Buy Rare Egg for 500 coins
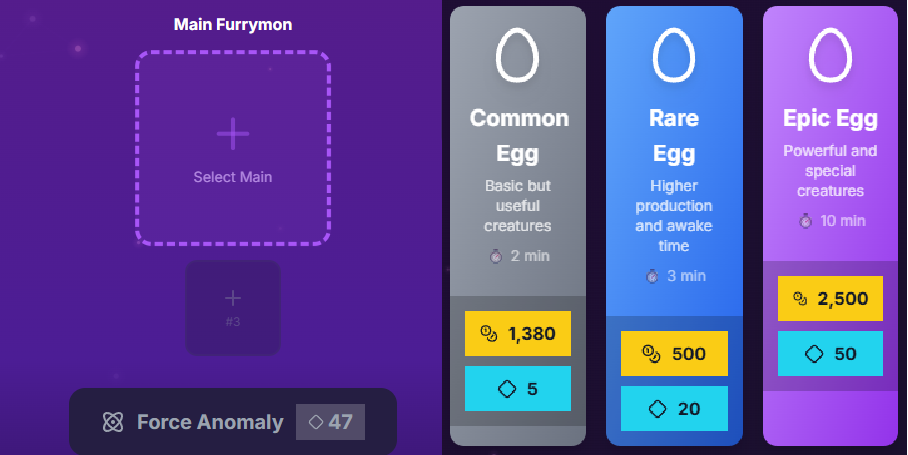908x455 pixels. tap(673, 354)
